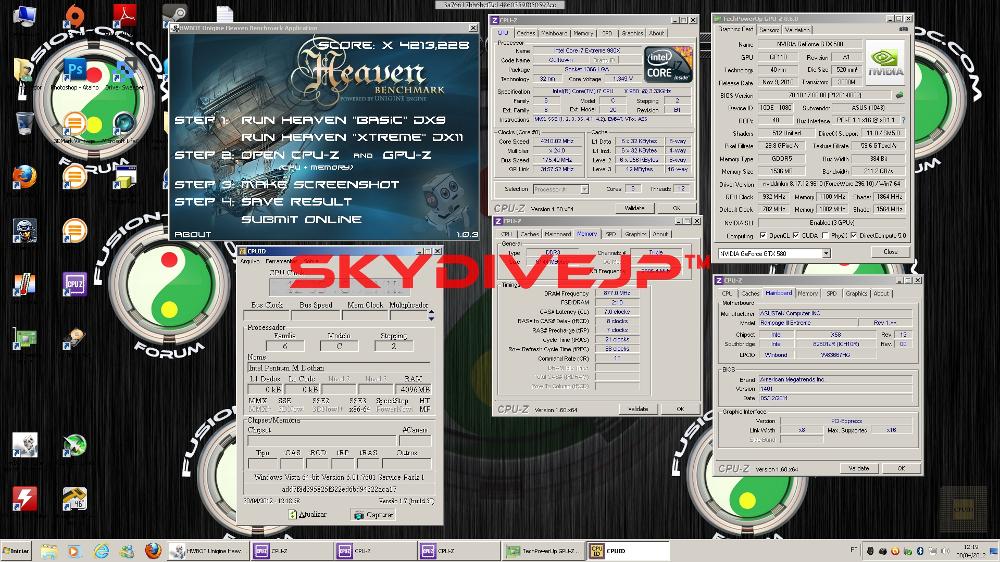
Task: Toggle the OpenCL checkbox in GPU-Z
Action: (763, 235)
